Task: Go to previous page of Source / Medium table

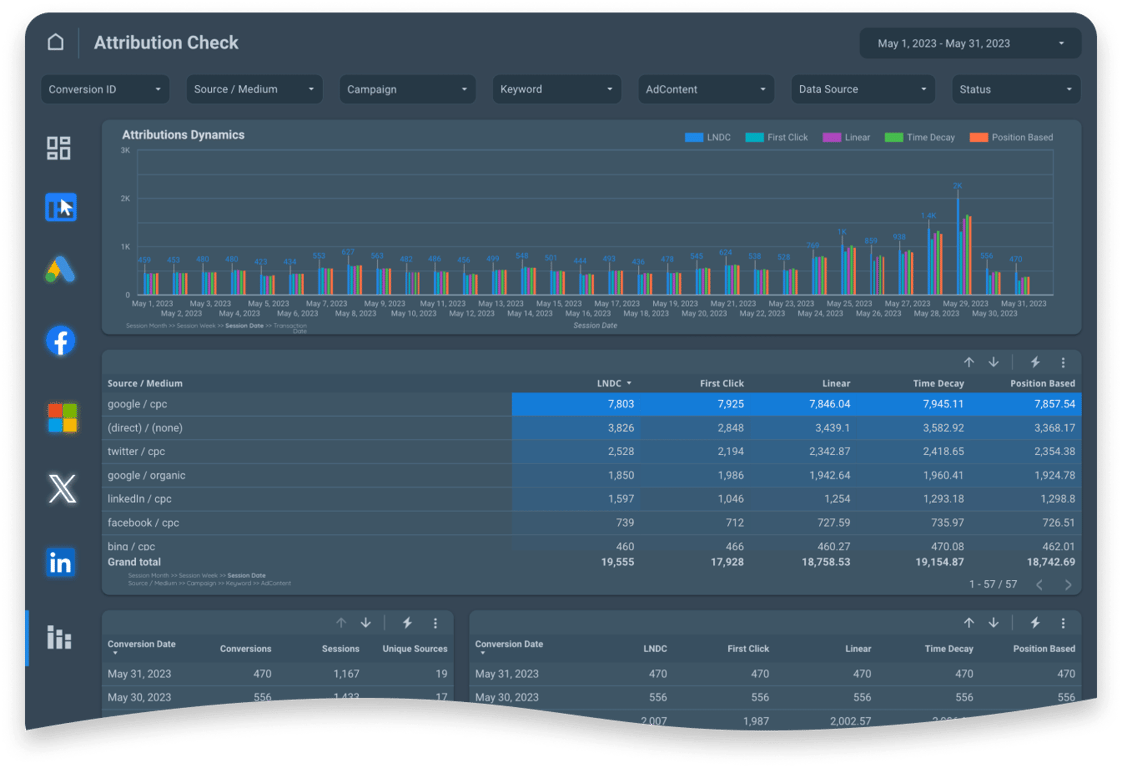Action: (1040, 585)
